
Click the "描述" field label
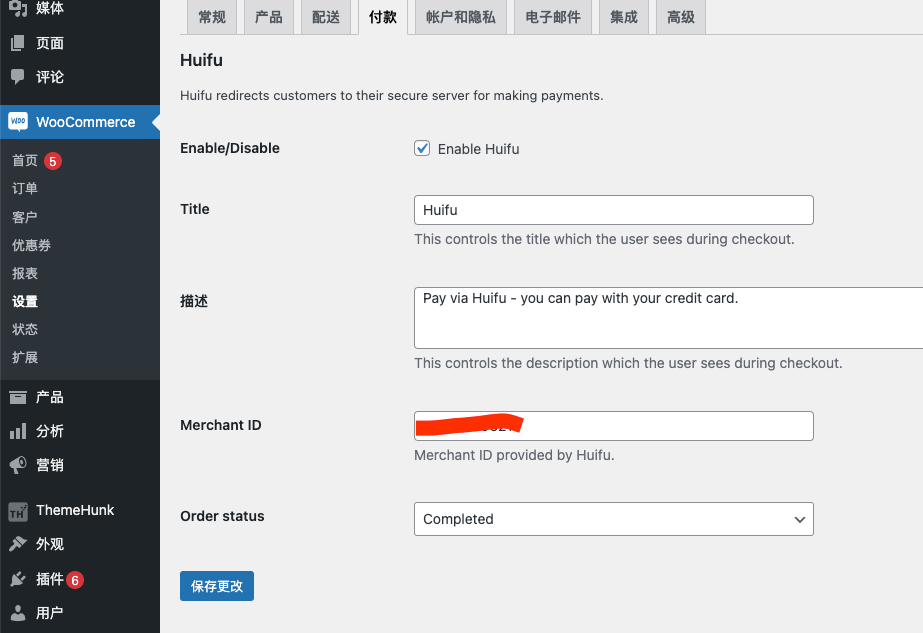[x=194, y=301]
